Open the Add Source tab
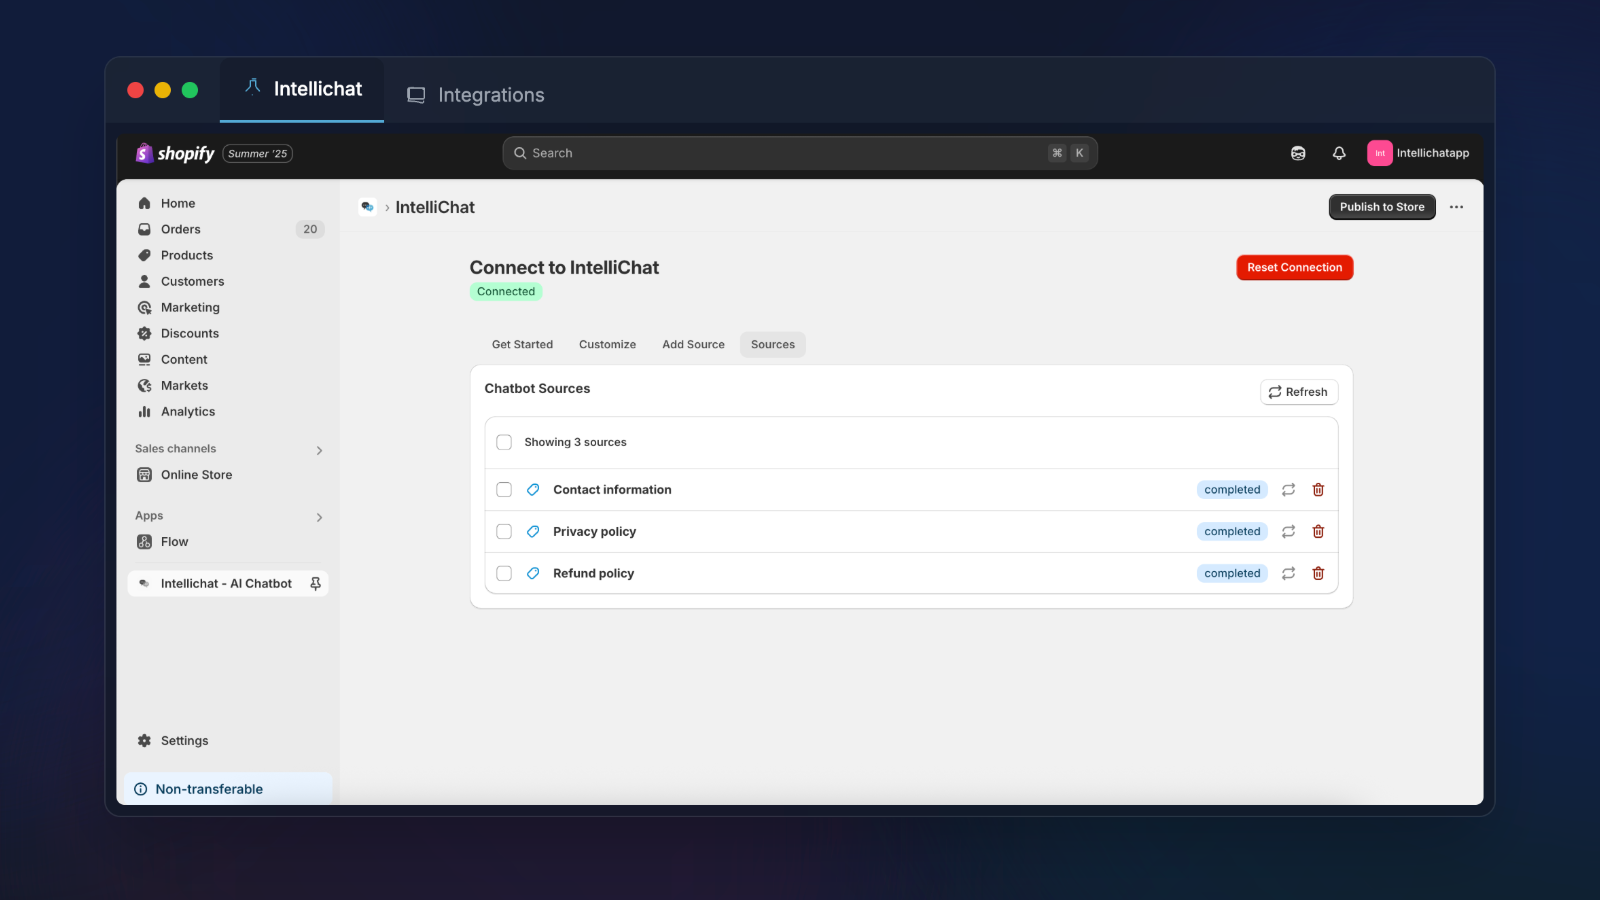Image resolution: width=1600 pixels, height=900 pixels. click(x=693, y=345)
